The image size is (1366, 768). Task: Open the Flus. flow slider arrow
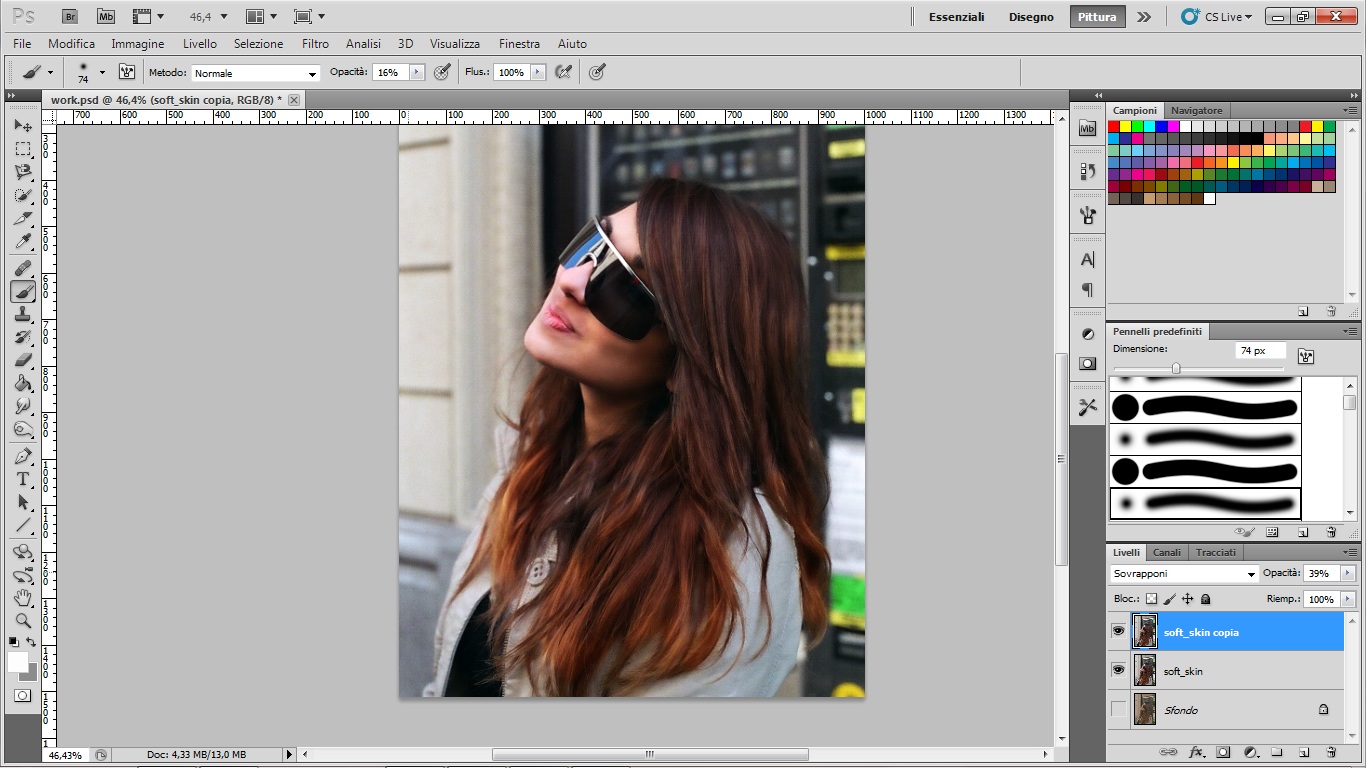pos(538,72)
